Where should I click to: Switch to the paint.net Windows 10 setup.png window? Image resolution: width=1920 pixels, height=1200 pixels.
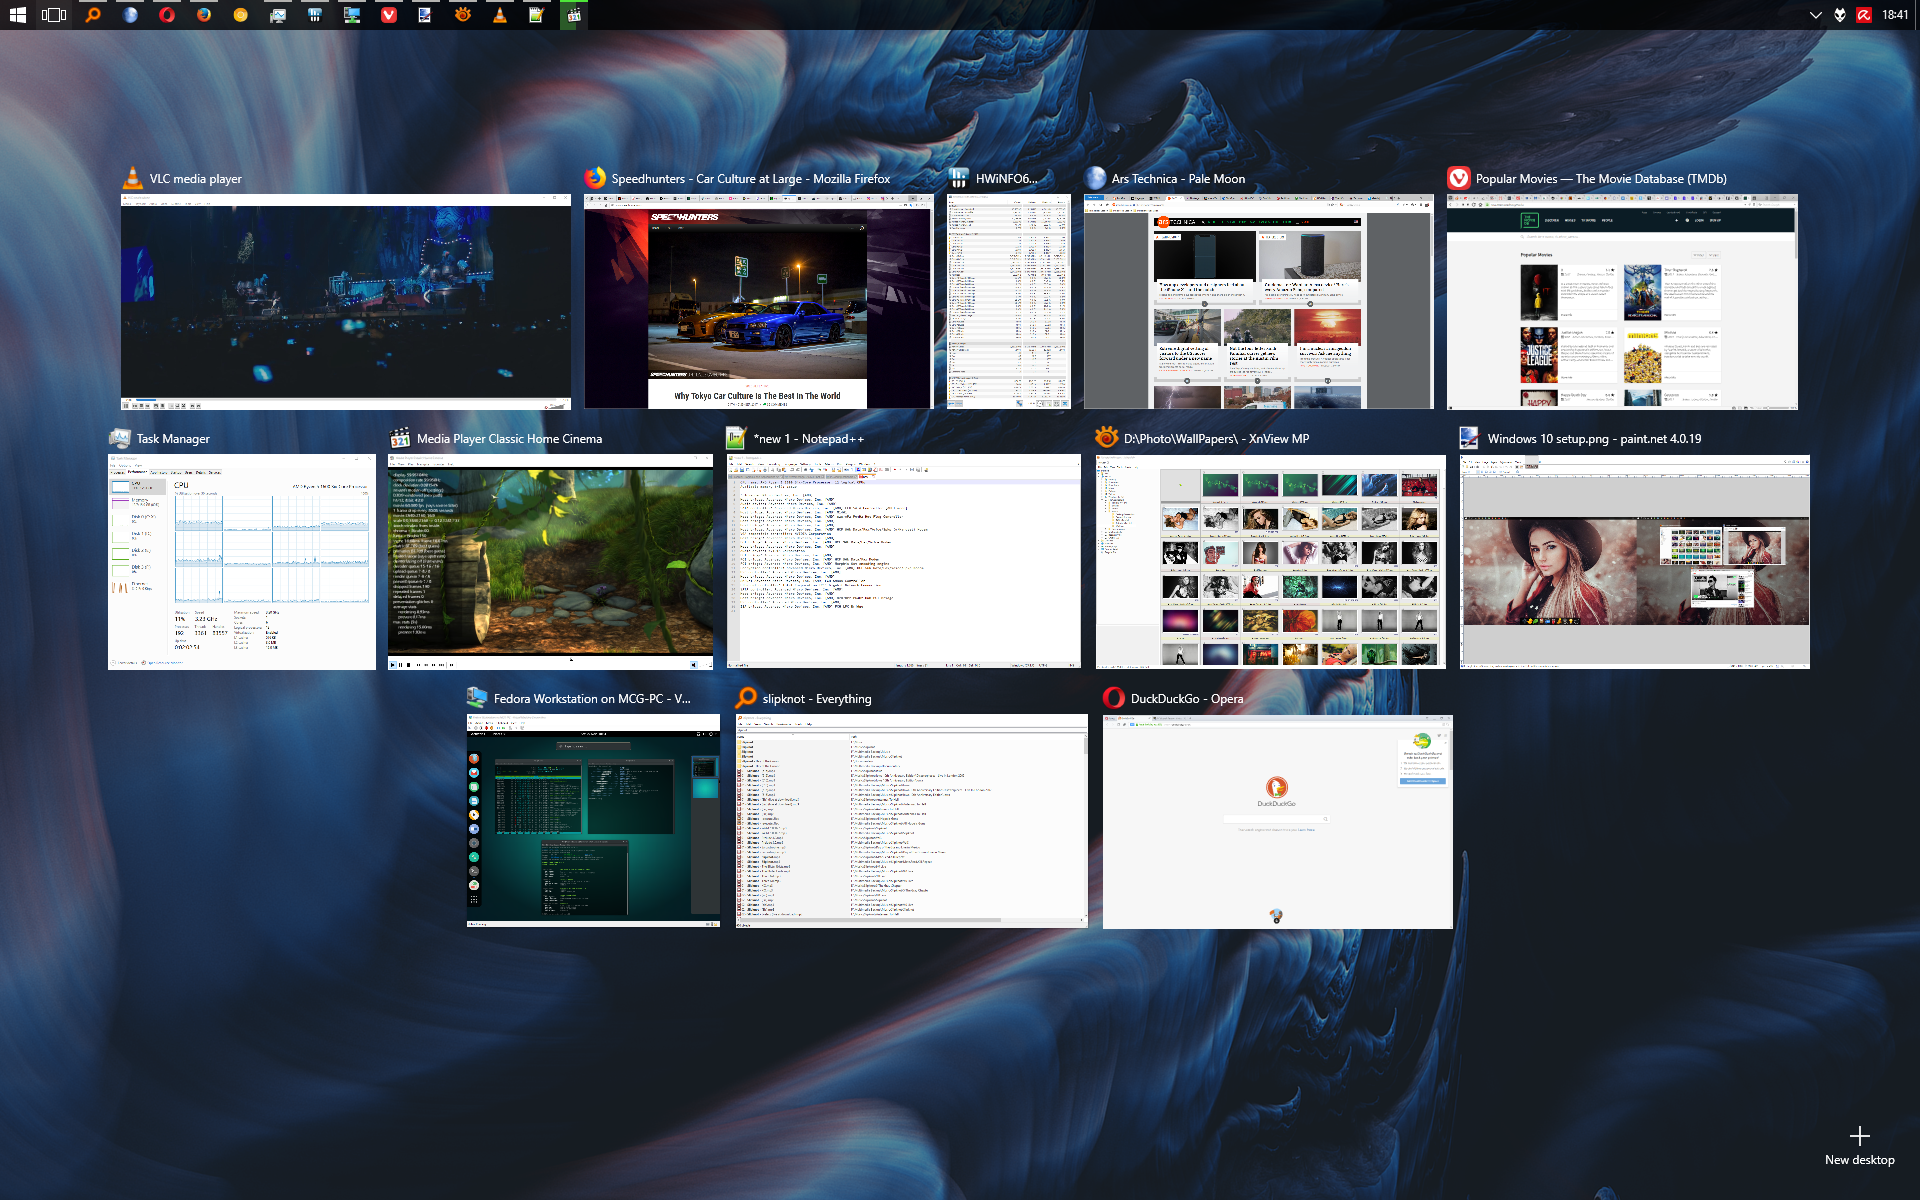pos(1634,562)
